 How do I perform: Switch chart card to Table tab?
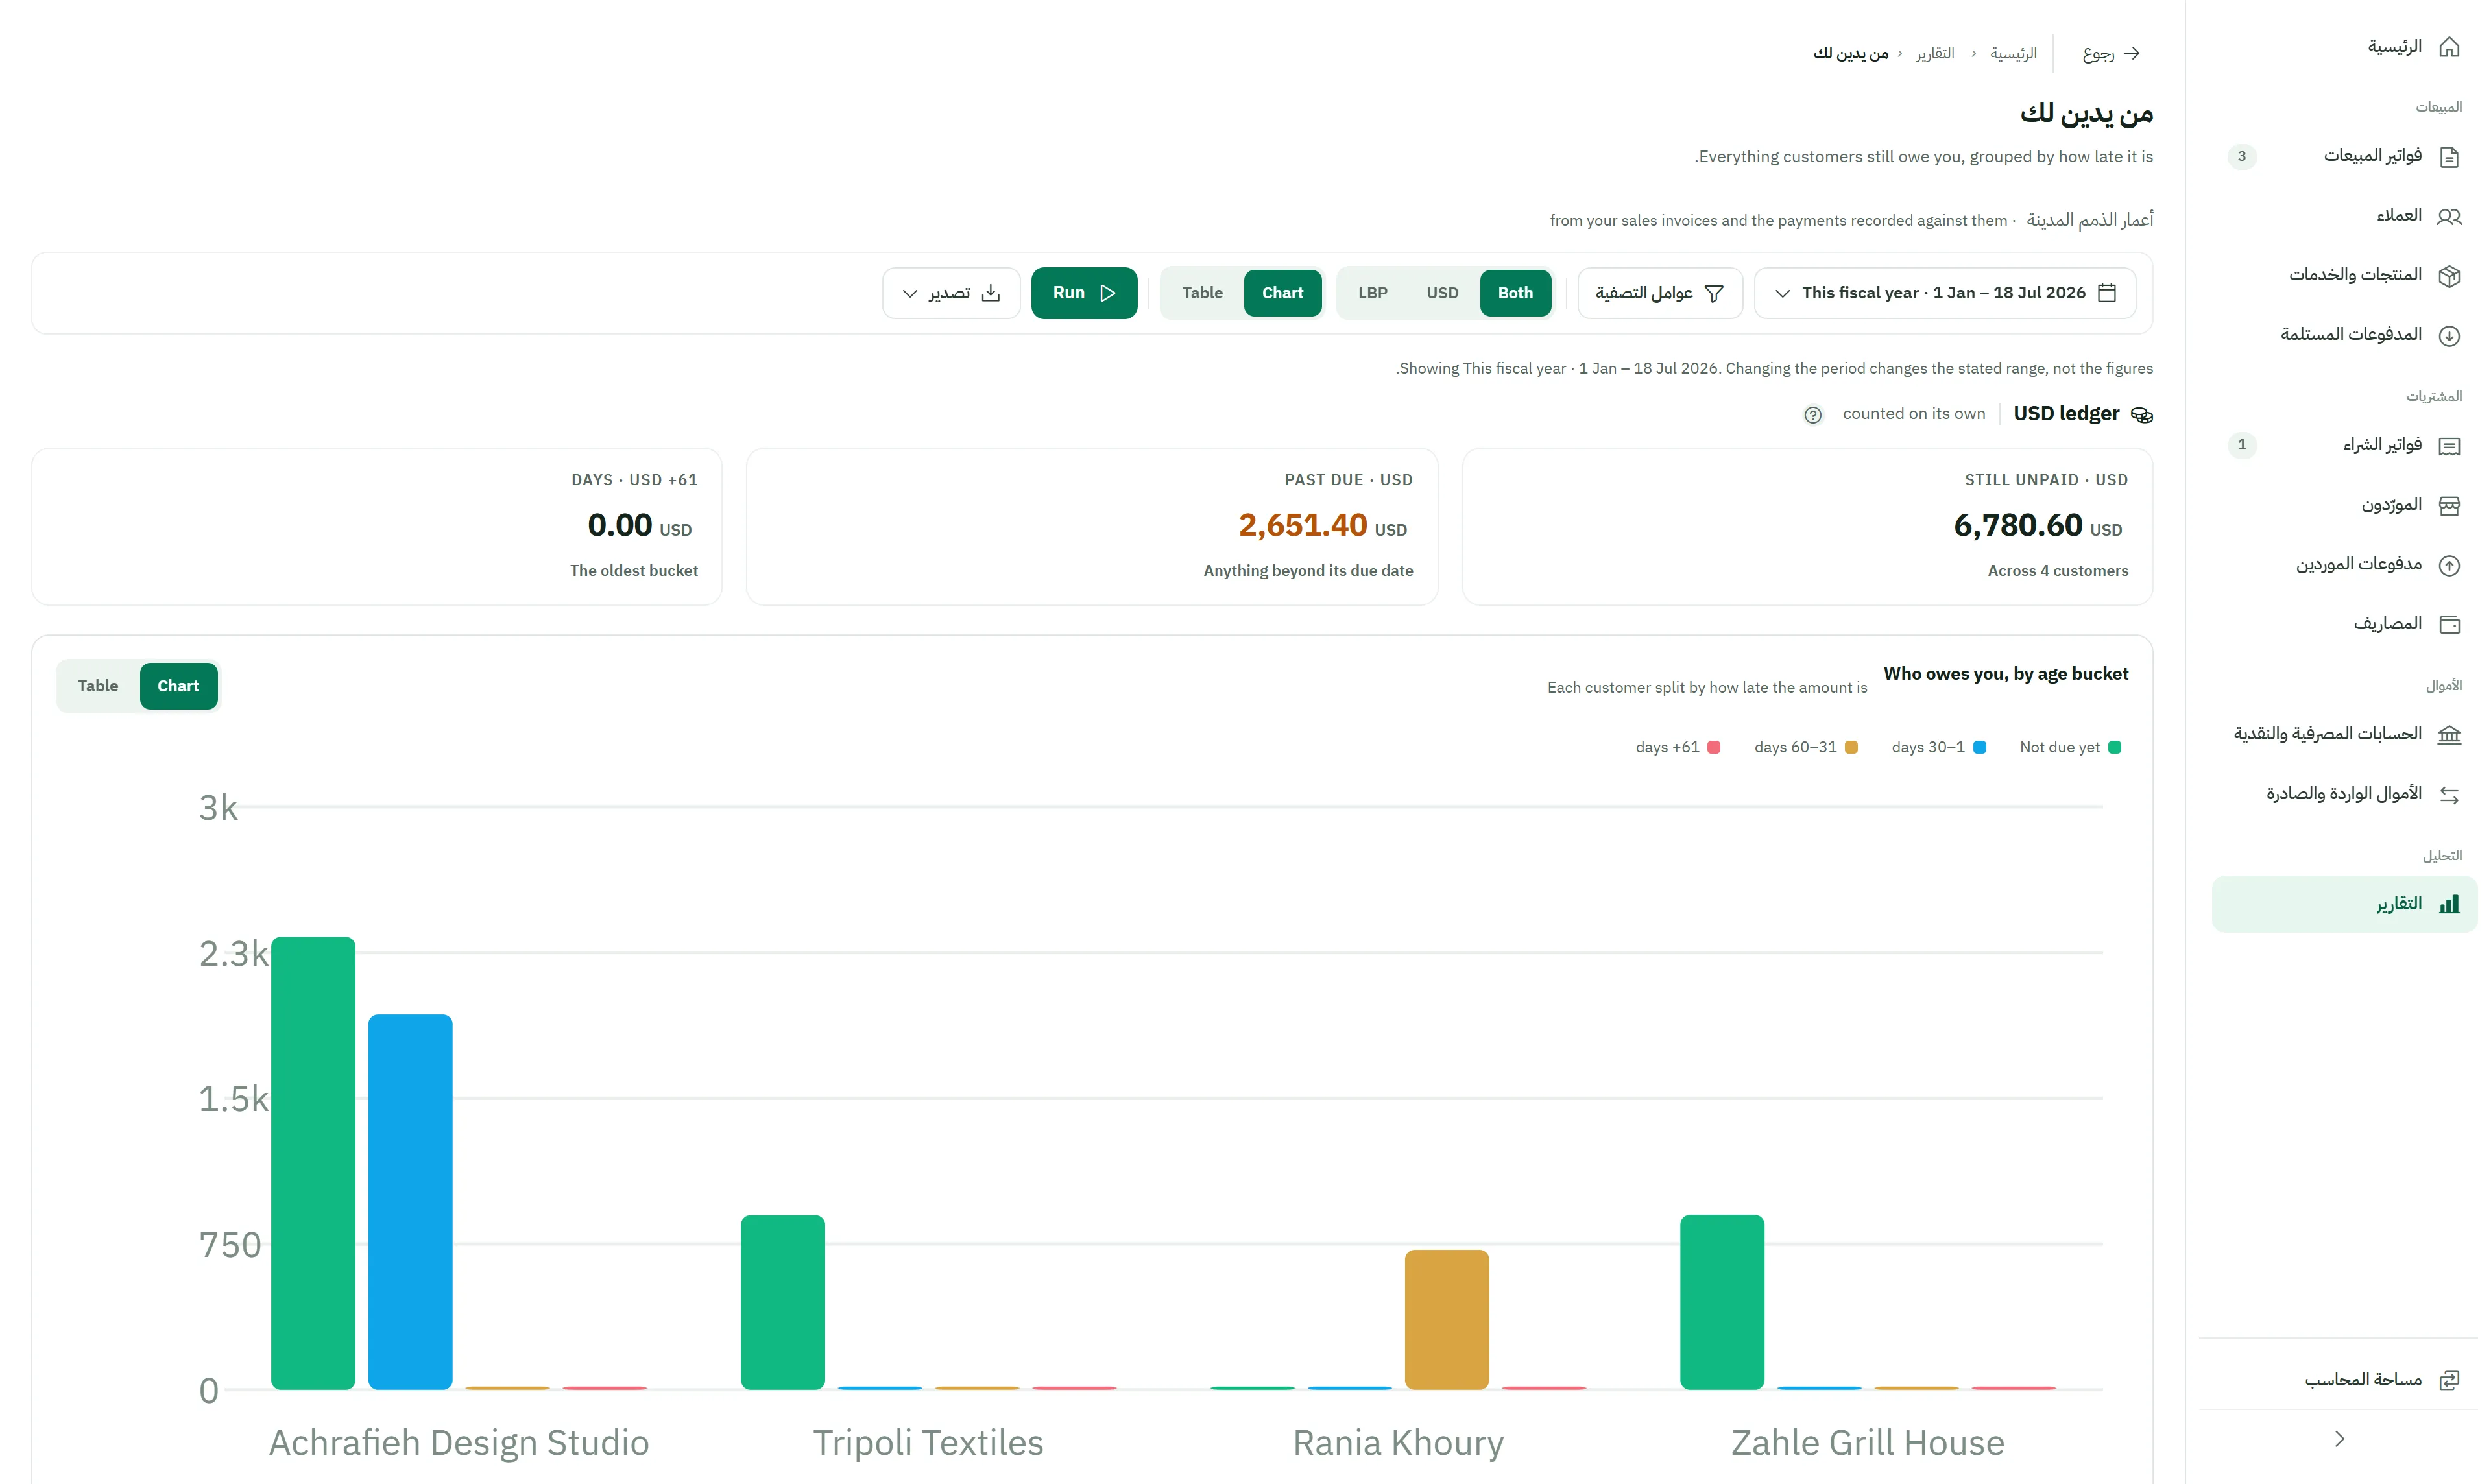click(98, 686)
